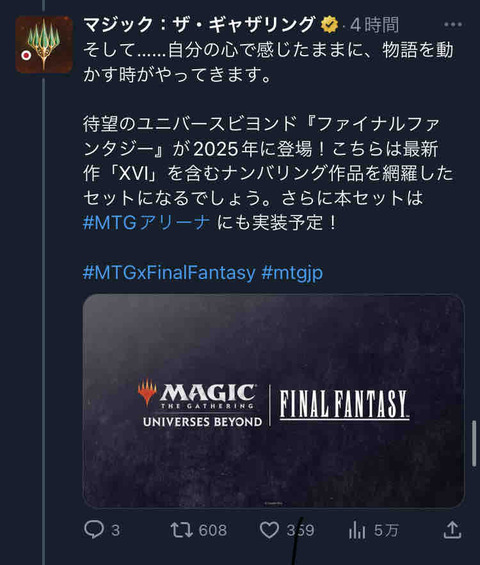The width and height of the screenshot is (480, 565).
Task: Open the #MTGxFinalFantasy hashtag
Action: point(169,272)
